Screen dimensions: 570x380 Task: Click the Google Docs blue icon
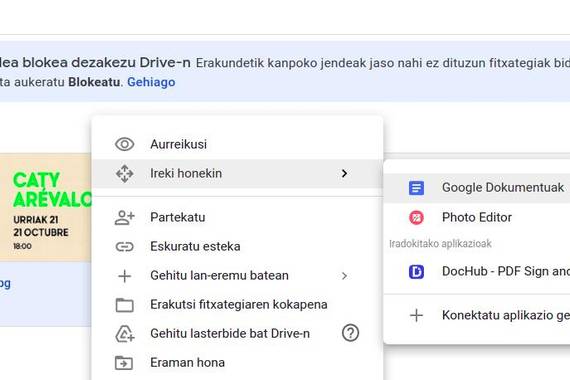(x=416, y=188)
